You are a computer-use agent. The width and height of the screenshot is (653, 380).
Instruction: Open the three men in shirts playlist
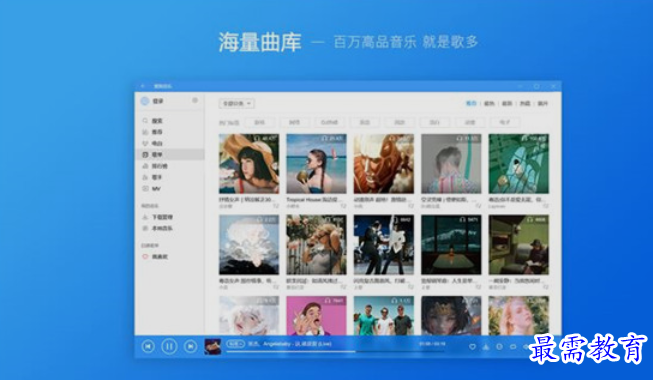click(384, 315)
